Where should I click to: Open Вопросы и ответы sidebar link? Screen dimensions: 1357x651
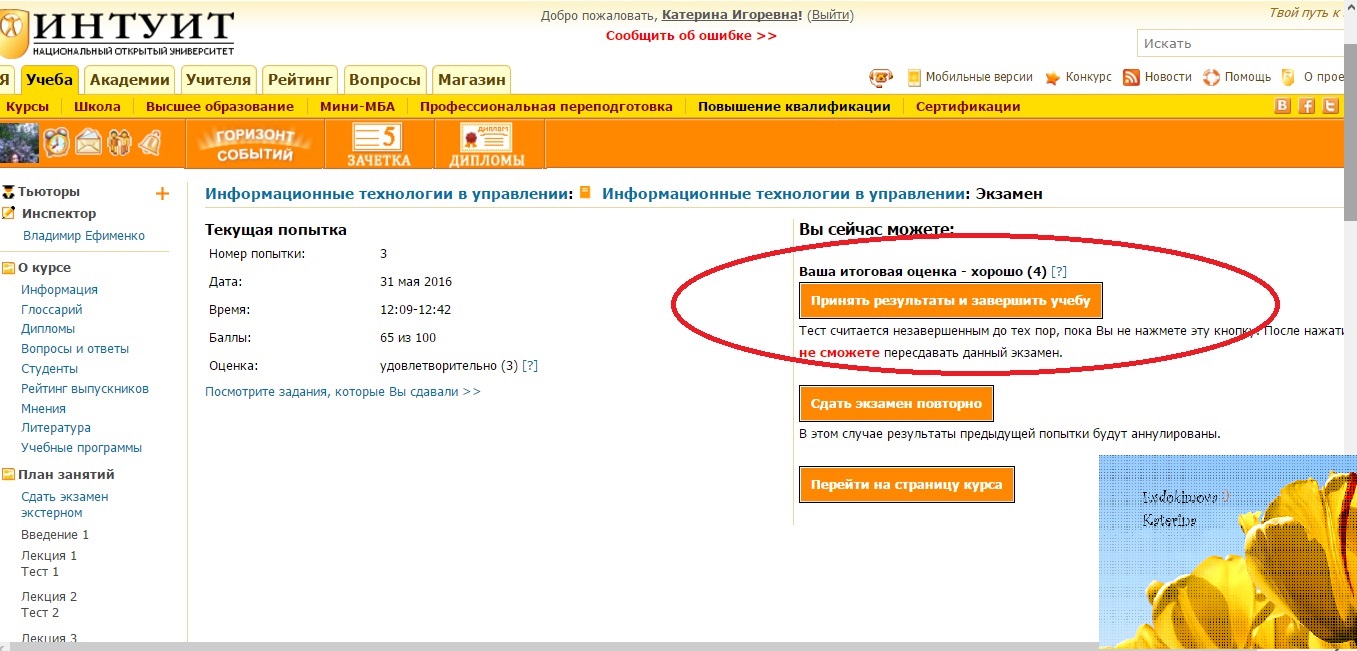point(75,349)
